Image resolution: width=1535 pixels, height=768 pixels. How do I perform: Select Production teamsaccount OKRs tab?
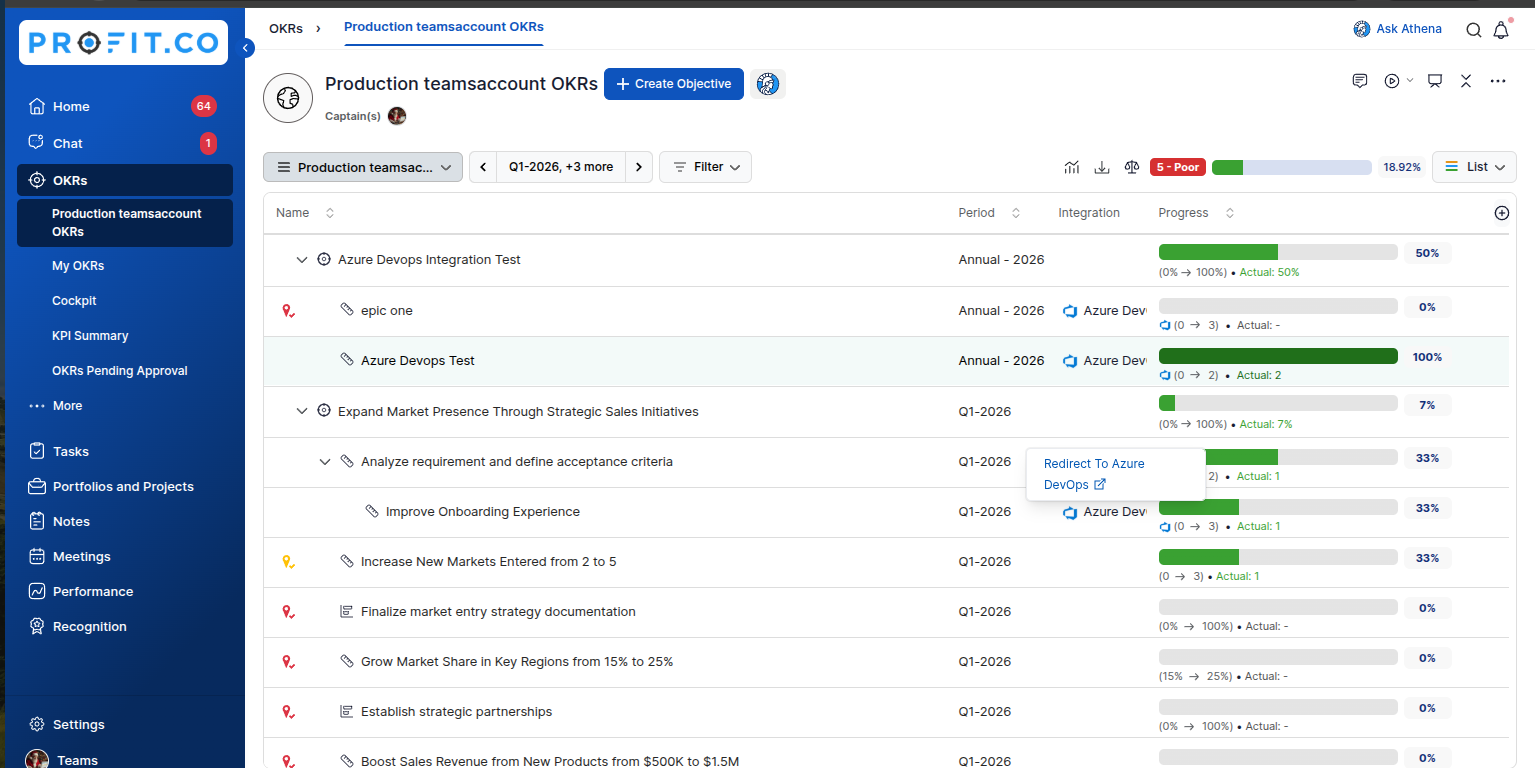coord(444,27)
